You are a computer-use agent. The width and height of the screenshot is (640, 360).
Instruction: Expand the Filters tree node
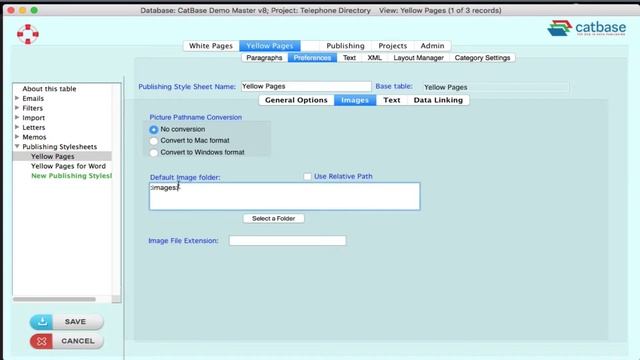pos(17,108)
